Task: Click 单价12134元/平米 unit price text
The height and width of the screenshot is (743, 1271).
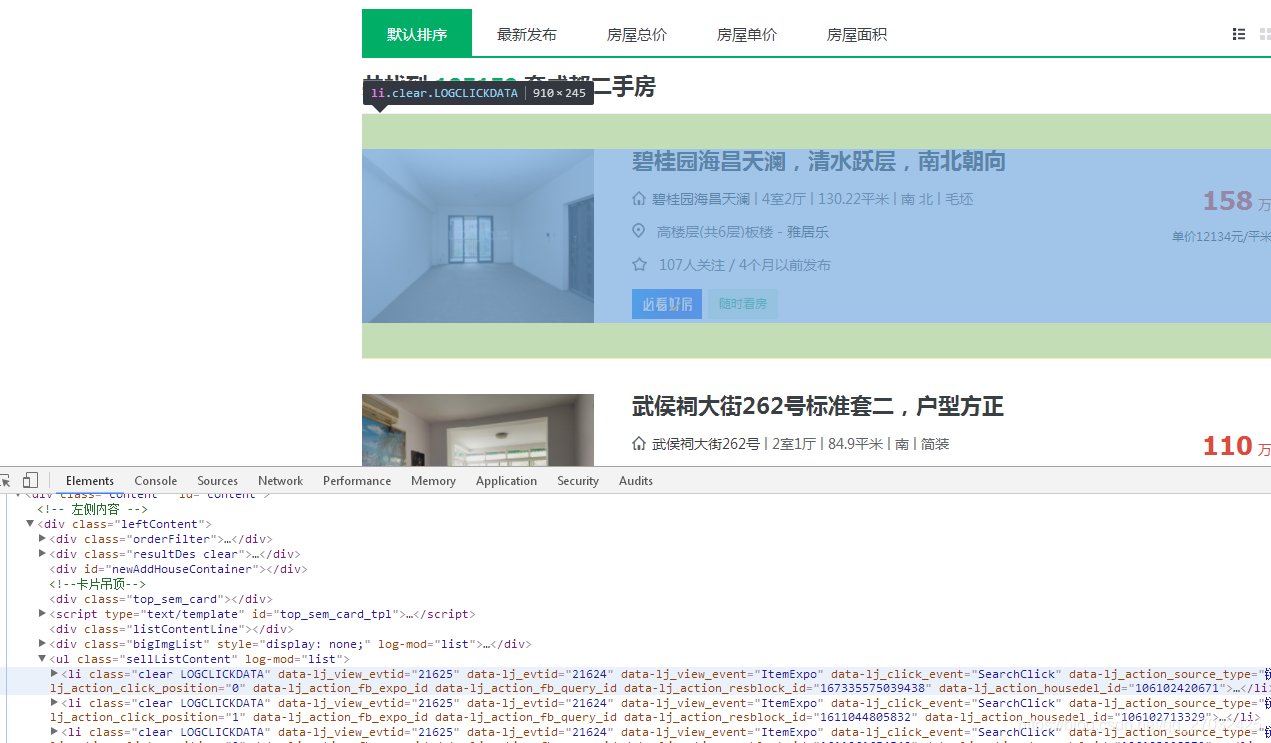Action: coord(1221,237)
